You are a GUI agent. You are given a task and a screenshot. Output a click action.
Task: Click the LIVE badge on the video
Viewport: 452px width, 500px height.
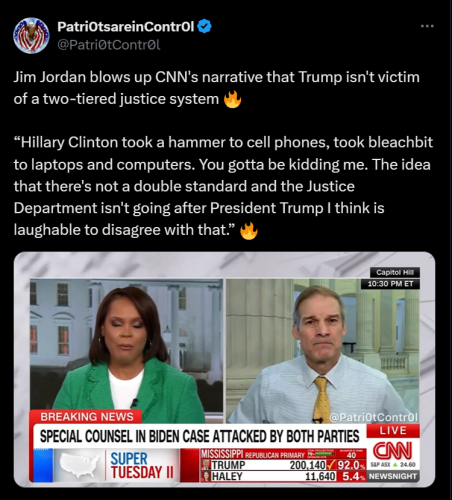coord(393,431)
